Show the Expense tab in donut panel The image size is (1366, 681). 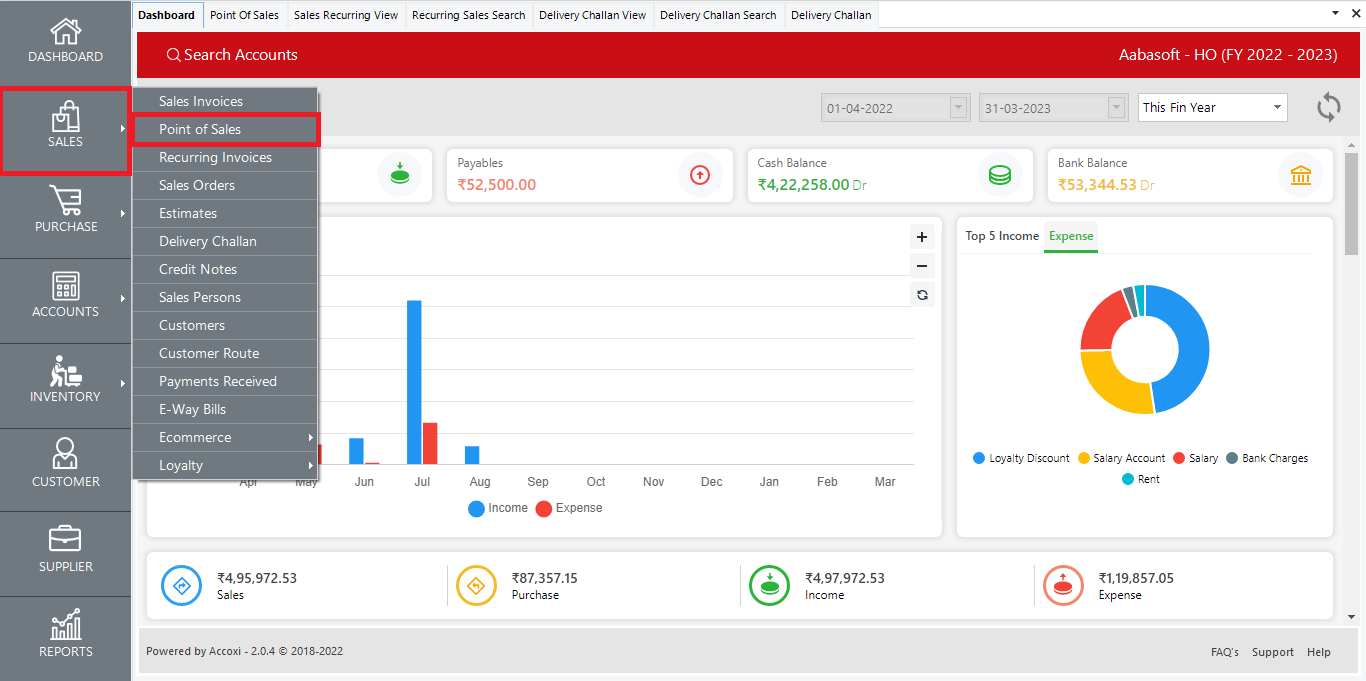(x=1071, y=236)
